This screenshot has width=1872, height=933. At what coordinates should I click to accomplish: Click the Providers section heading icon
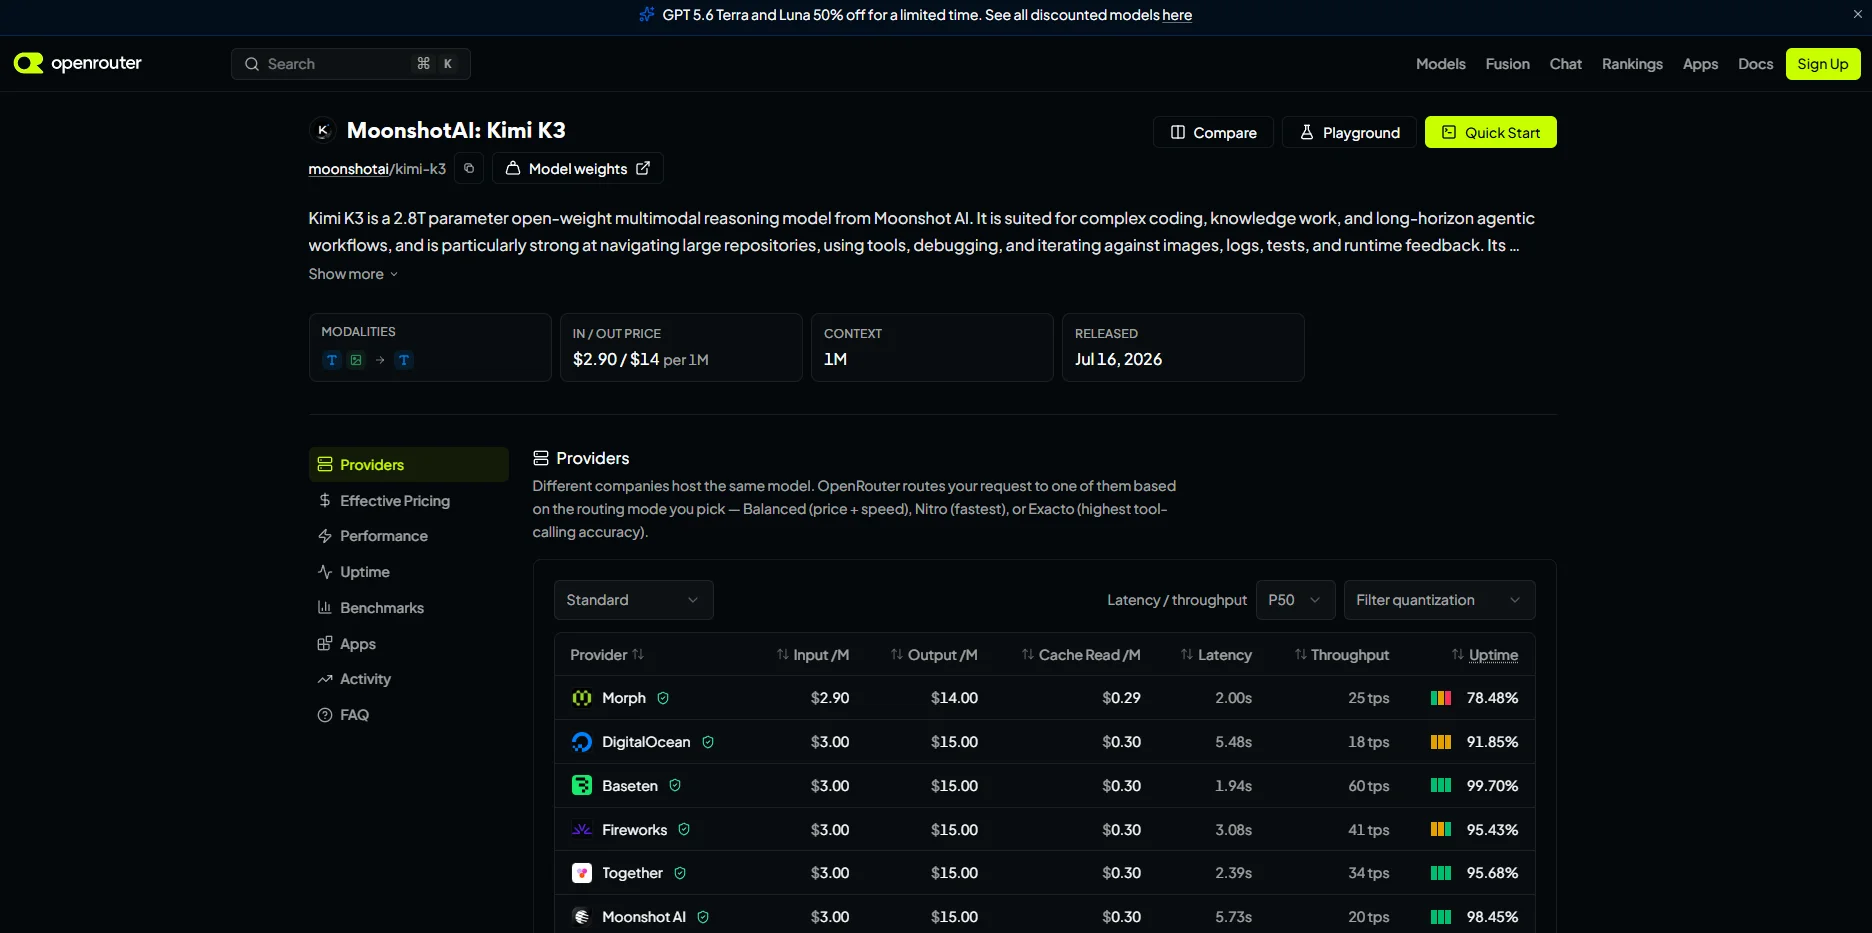point(541,458)
